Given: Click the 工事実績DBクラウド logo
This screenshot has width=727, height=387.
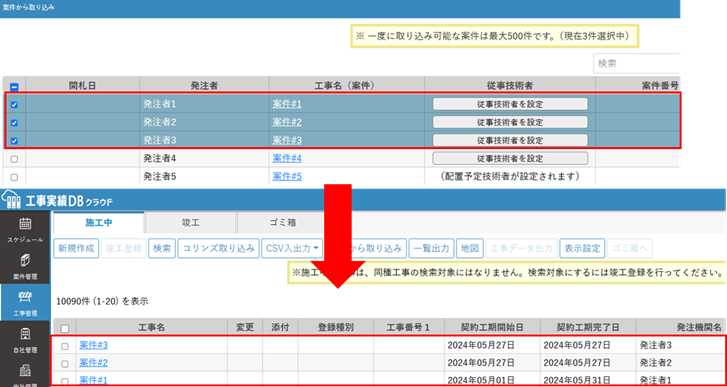Looking at the screenshot, I should [x=57, y=201].
